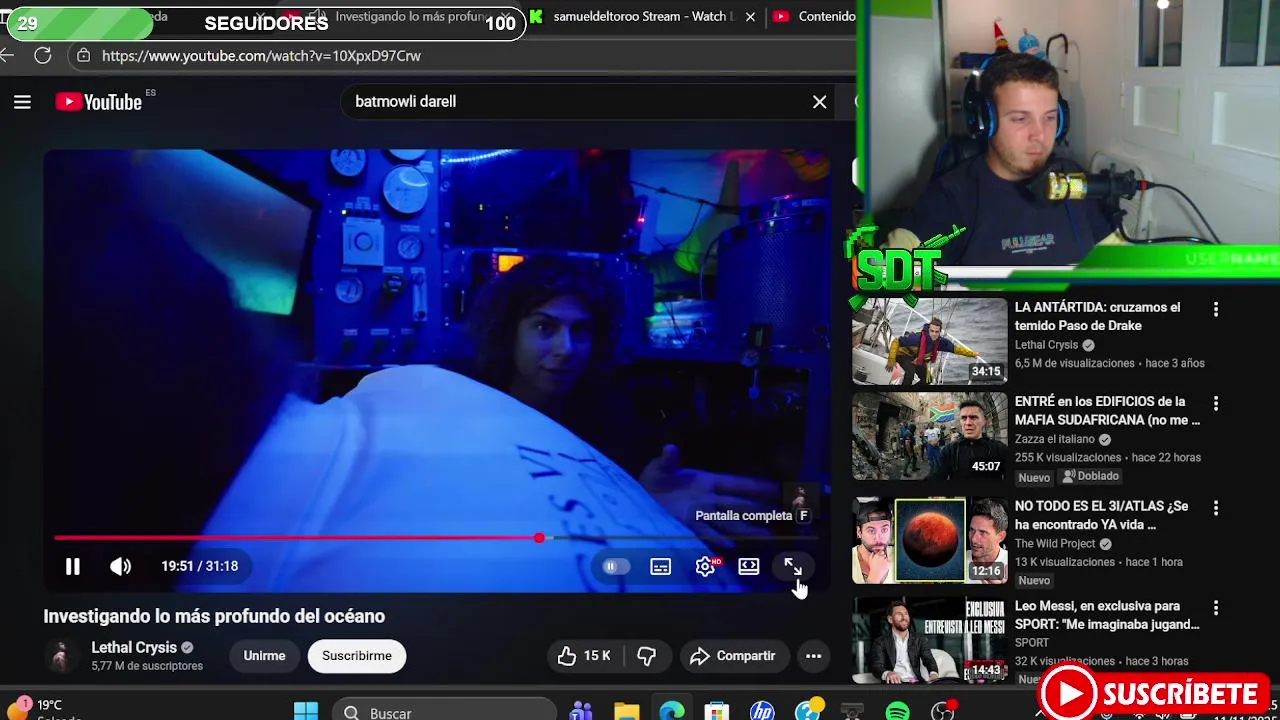Switch to Contenido browser tab
This screenshot has width=1280, height=720.
click(x=813, y=16)
